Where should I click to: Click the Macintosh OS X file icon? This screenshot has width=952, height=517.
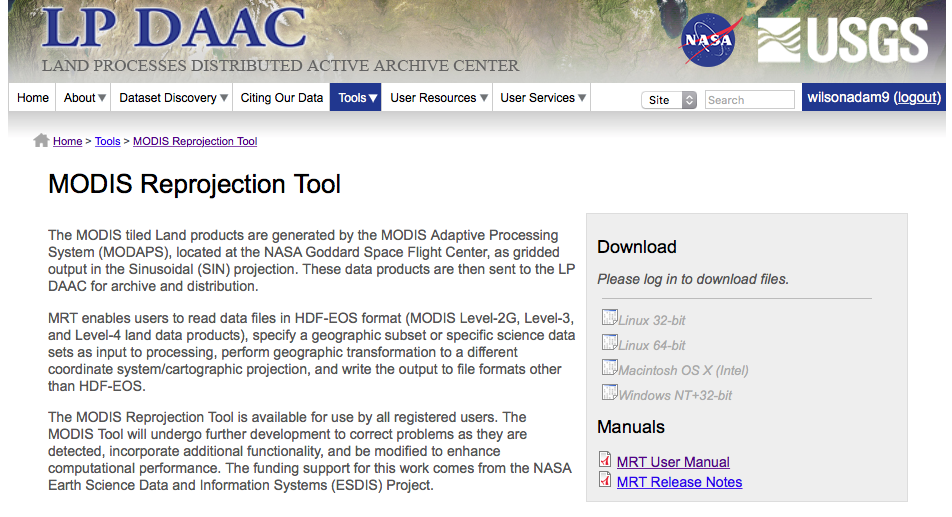tap(609, 368)
